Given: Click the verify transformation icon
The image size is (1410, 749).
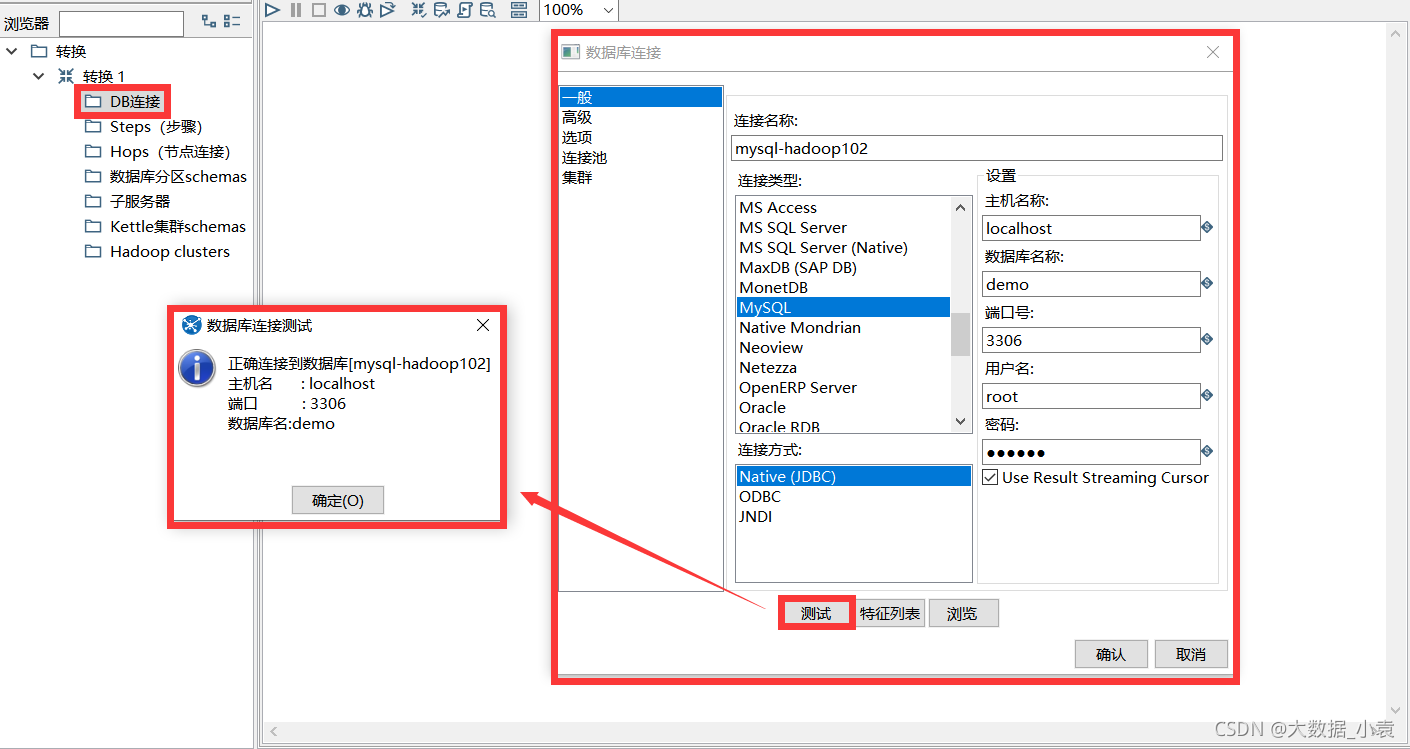Looking at the screenshot, I should pyautogui.click(x=419, y=10).
